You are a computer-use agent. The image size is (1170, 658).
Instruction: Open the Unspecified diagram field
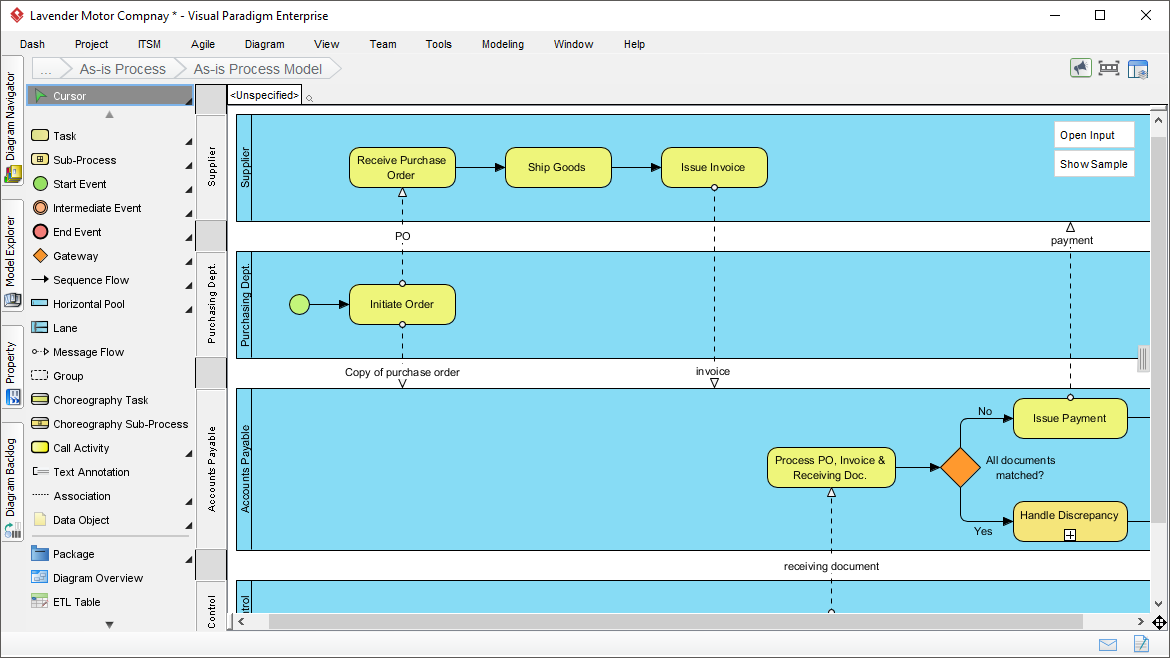pyautogui.click(x=264, y=95)
